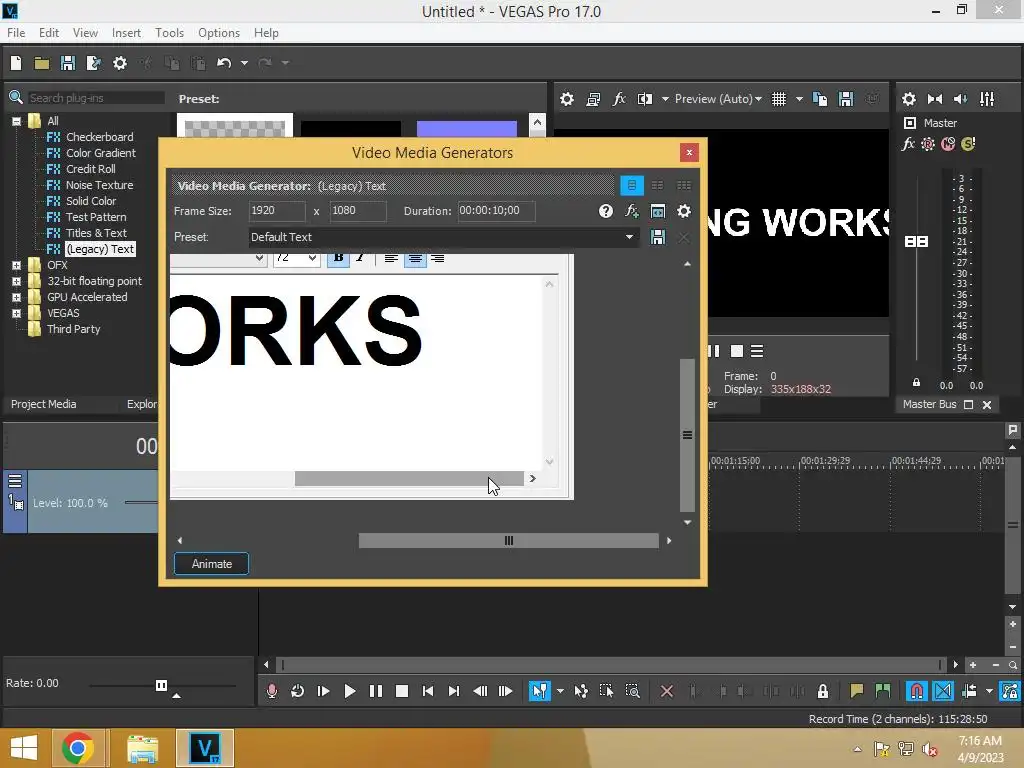The image size is (1024, 768).
Task: Toggle italic text formatting
Action: pyautogui.click(x=360, y=258)
